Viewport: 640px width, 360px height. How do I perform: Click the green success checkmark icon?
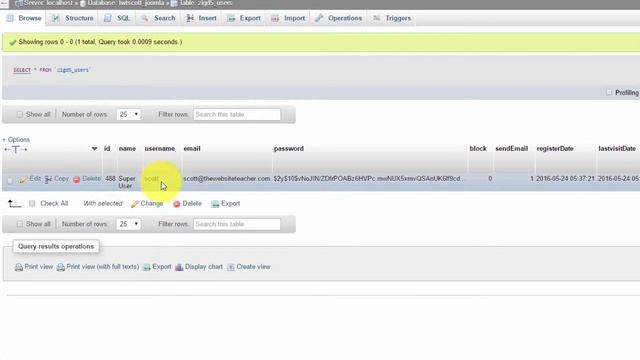[x=13, y=42]
